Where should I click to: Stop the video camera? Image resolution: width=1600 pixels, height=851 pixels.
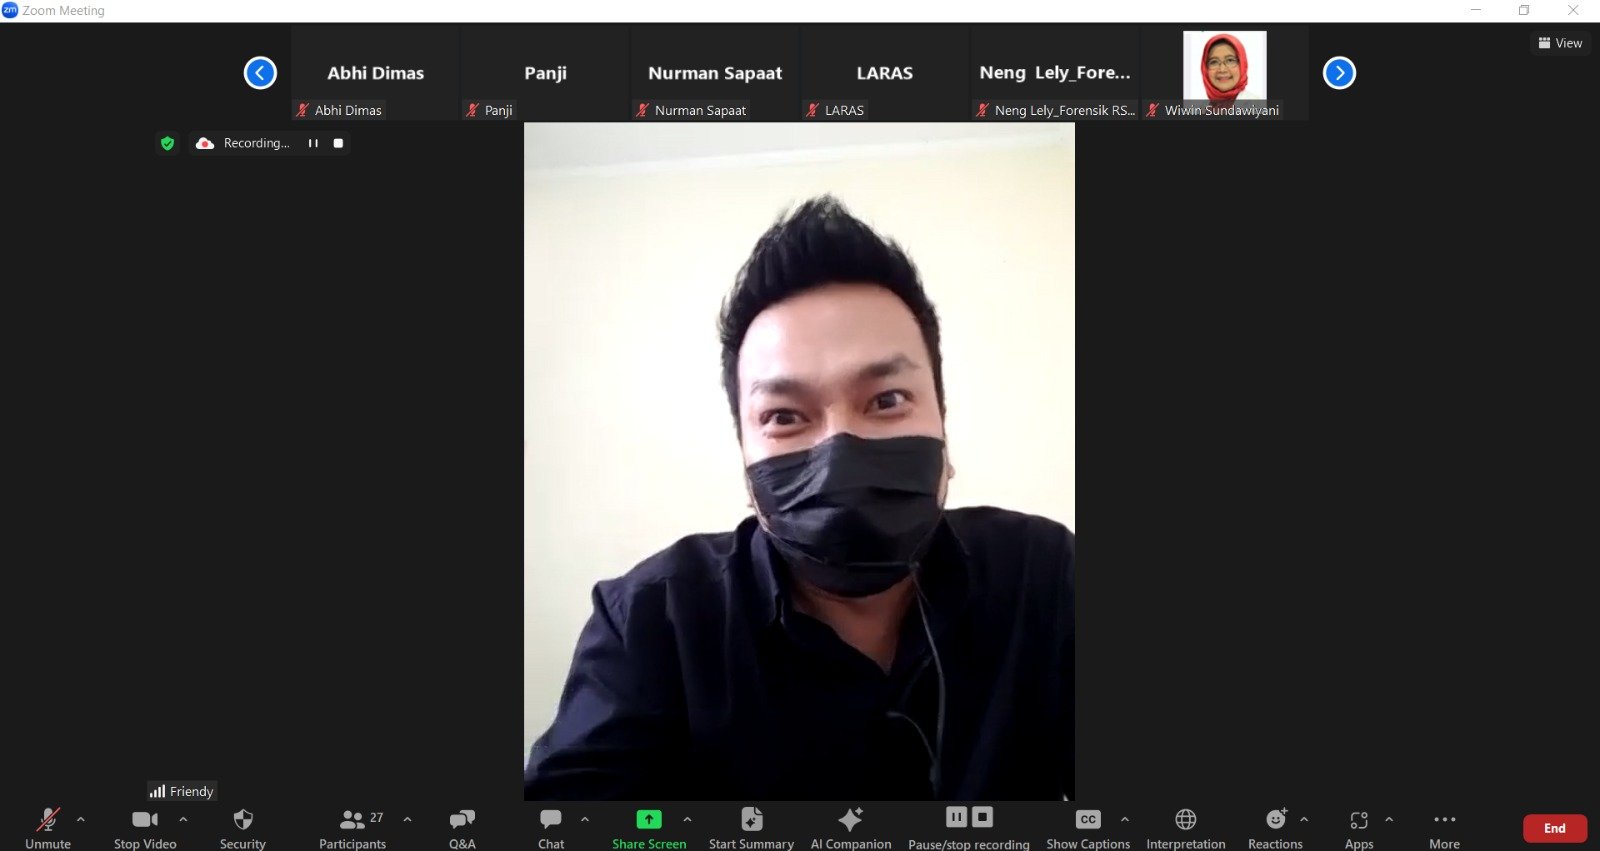145,827
